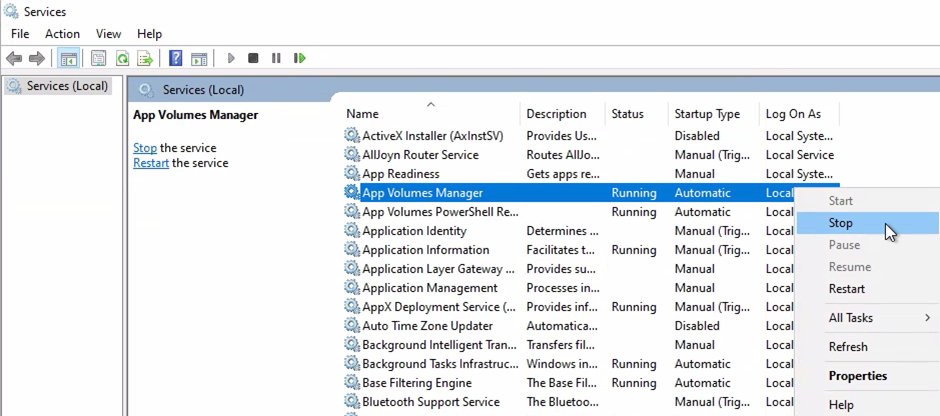Expand the All Tasks submenu
This screenshot has width=940, height=416.
pyautogui.click(x=850, y=318)
